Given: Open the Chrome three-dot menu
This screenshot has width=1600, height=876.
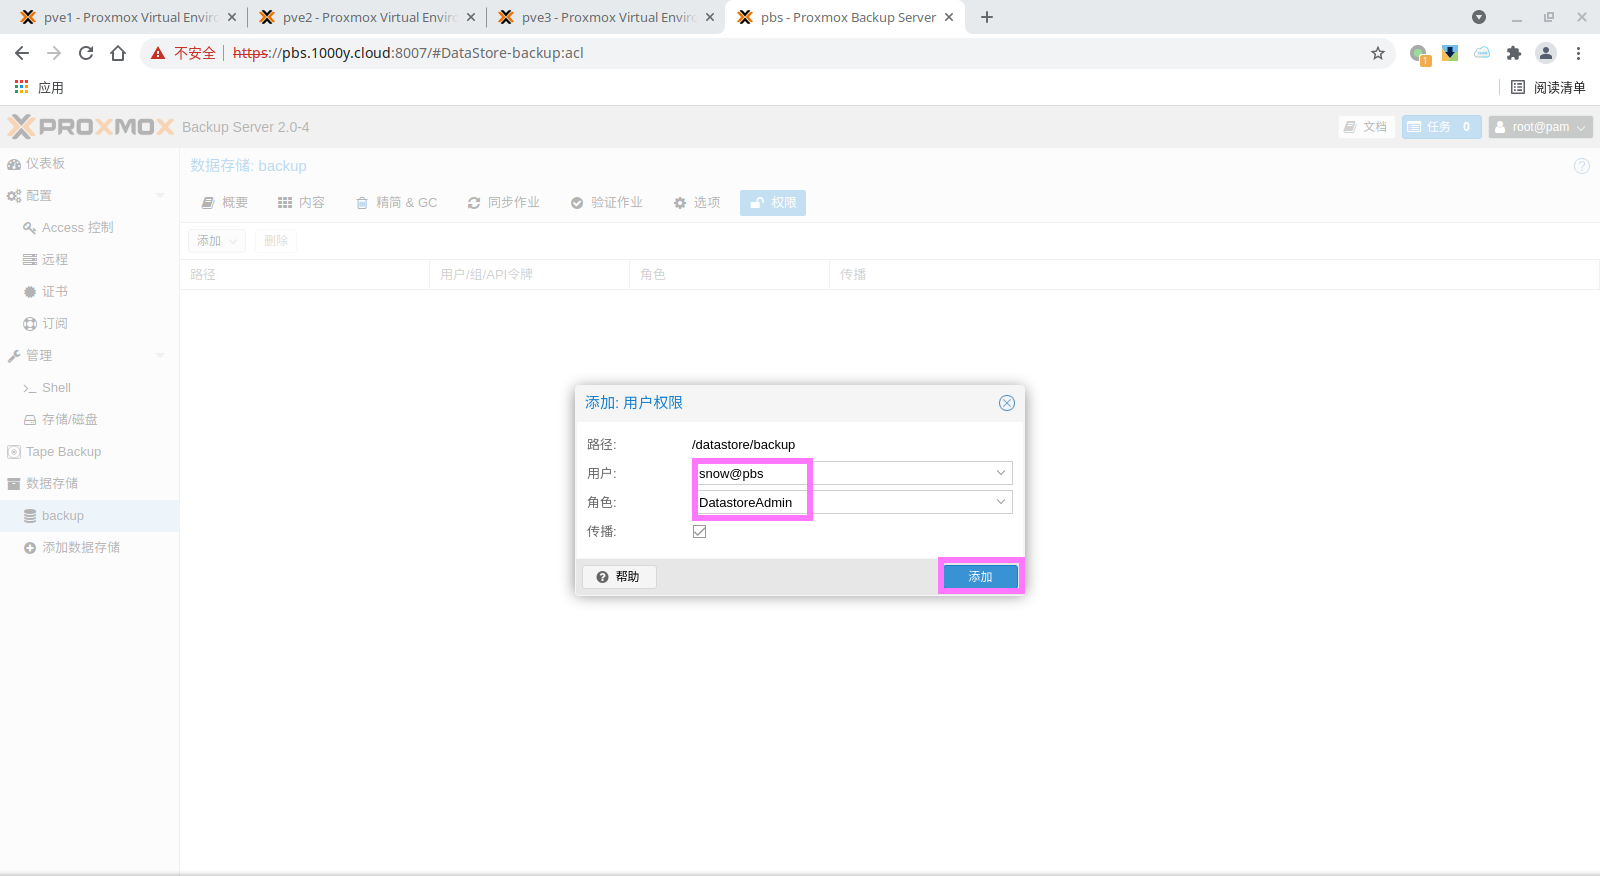Looking at the screenshot, I should pyautogui.click(x=1578, y=53).
